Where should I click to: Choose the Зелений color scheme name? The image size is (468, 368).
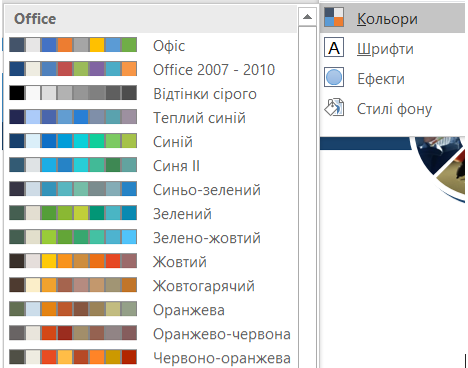(182, 214)
